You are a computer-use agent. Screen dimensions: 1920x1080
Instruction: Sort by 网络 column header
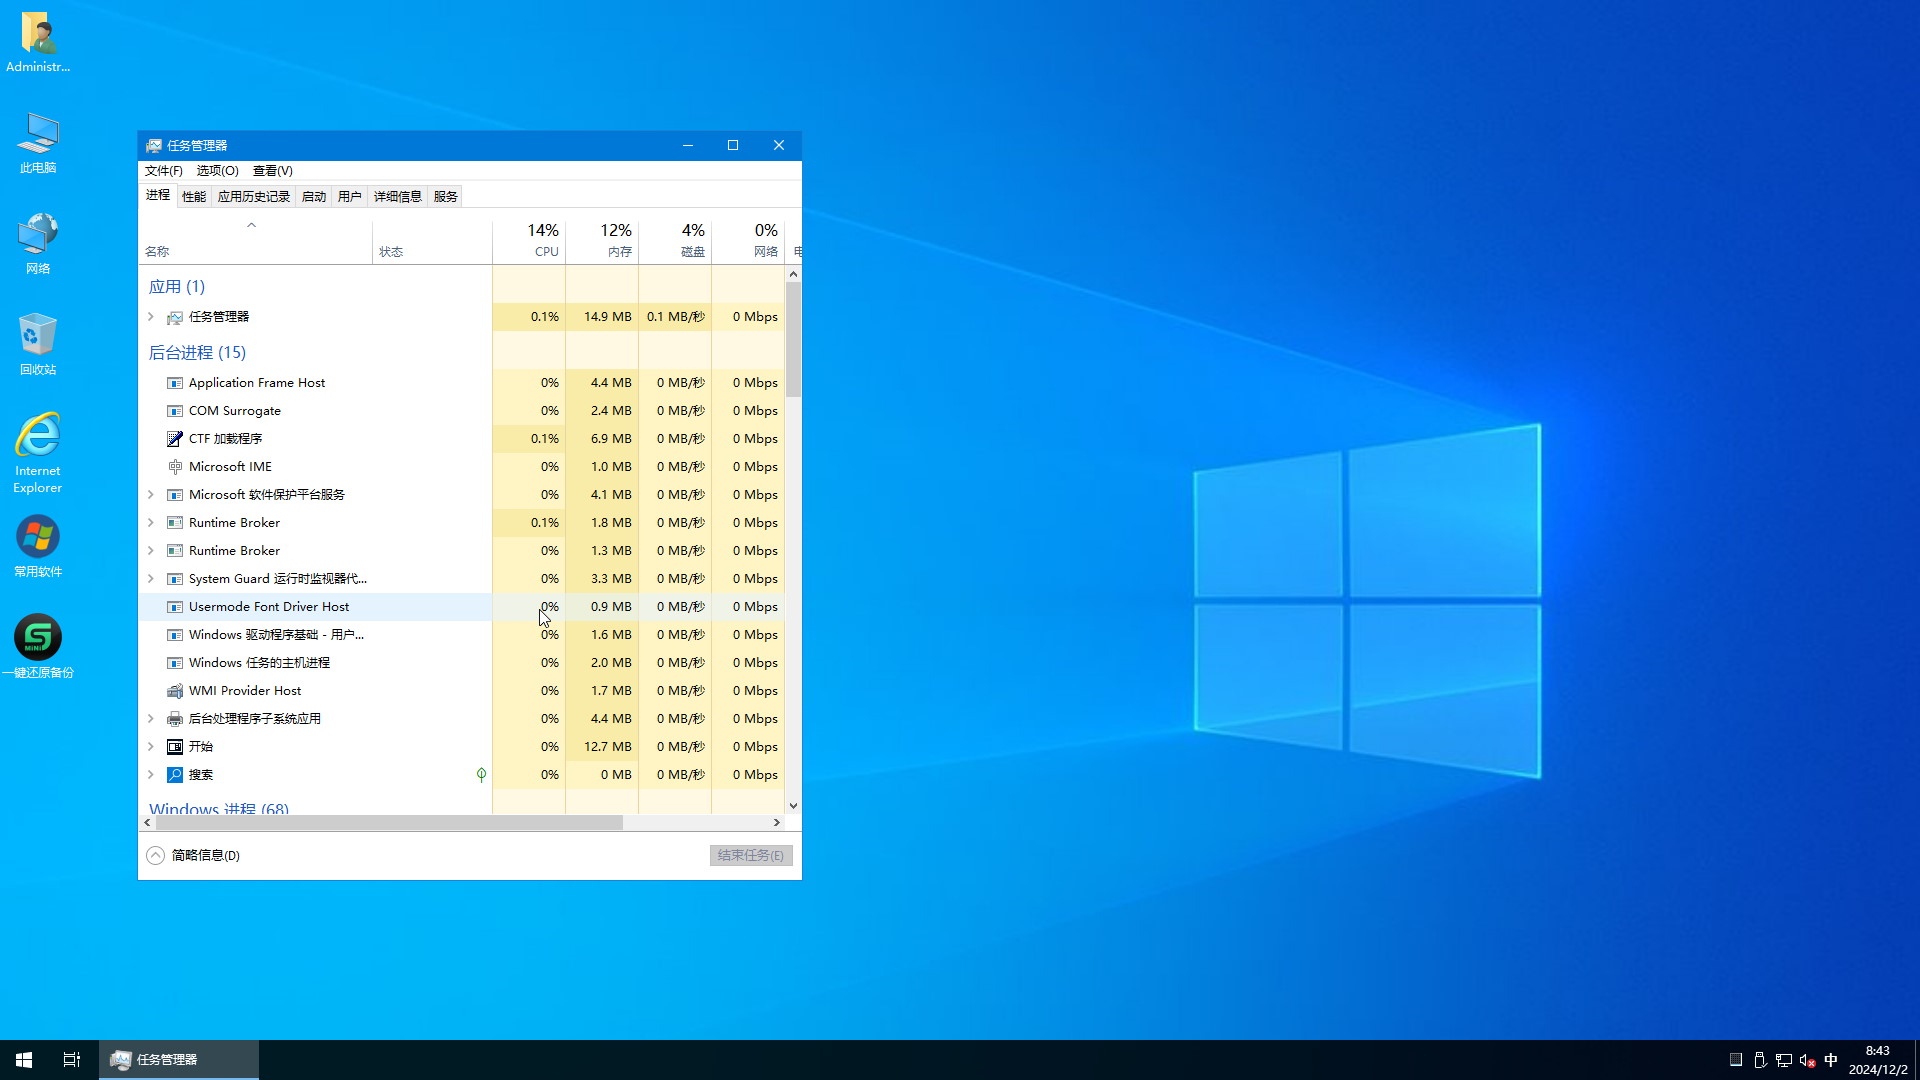tap(748, 241)
